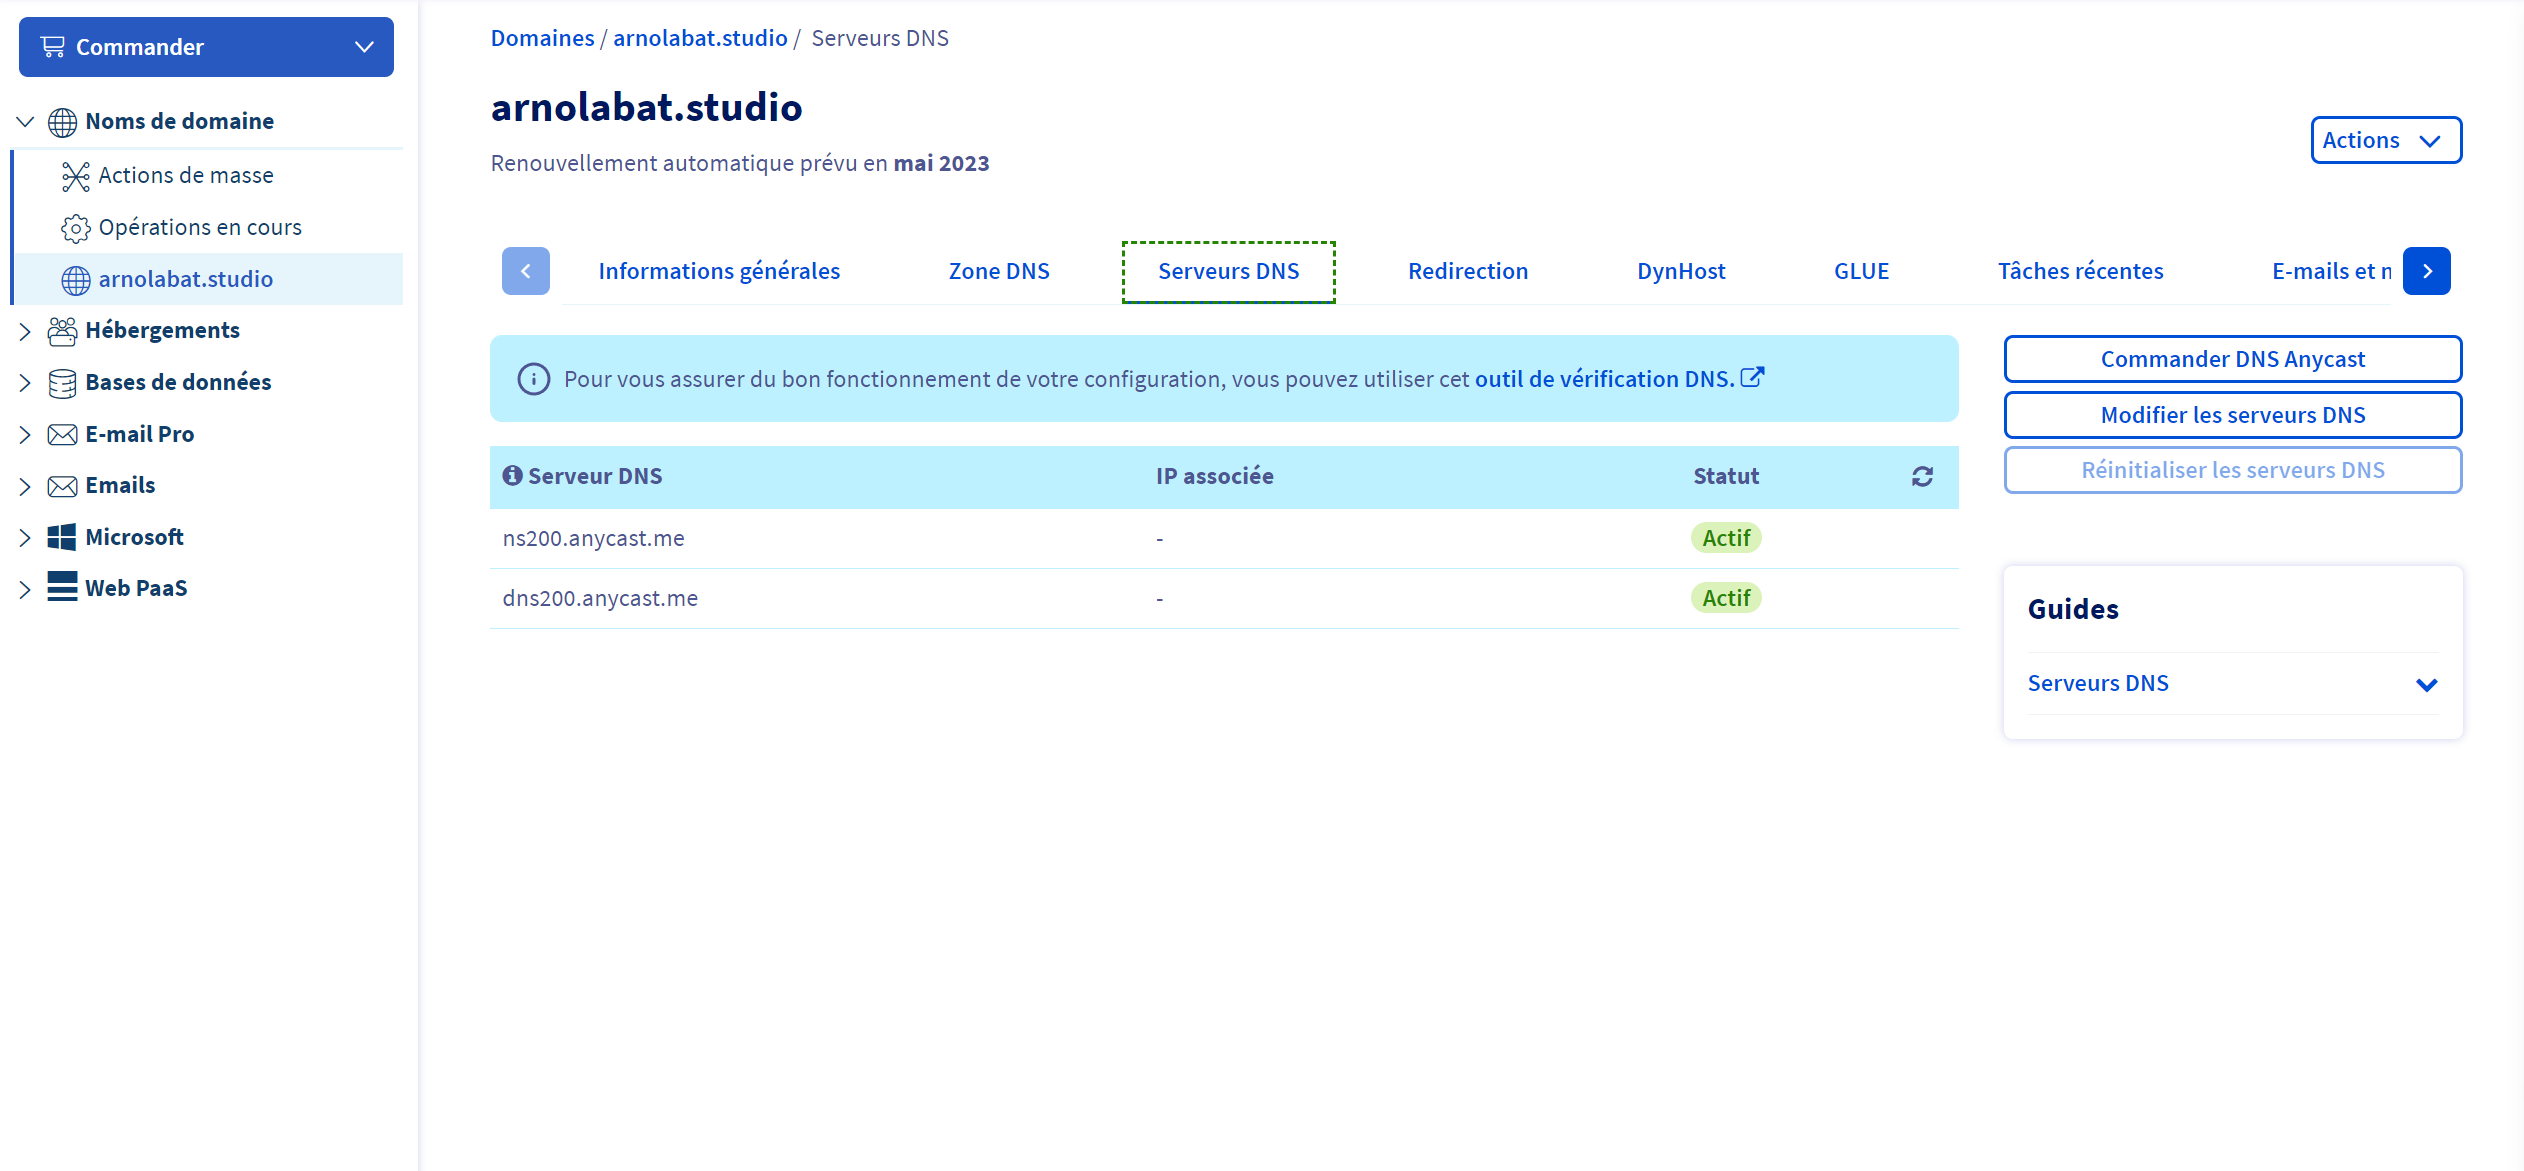Screen dimensions: 2524x1171
Task: Click the external link icon after outil de vérification DNS
Action: pyautogui.click(x=1752, y=378)
